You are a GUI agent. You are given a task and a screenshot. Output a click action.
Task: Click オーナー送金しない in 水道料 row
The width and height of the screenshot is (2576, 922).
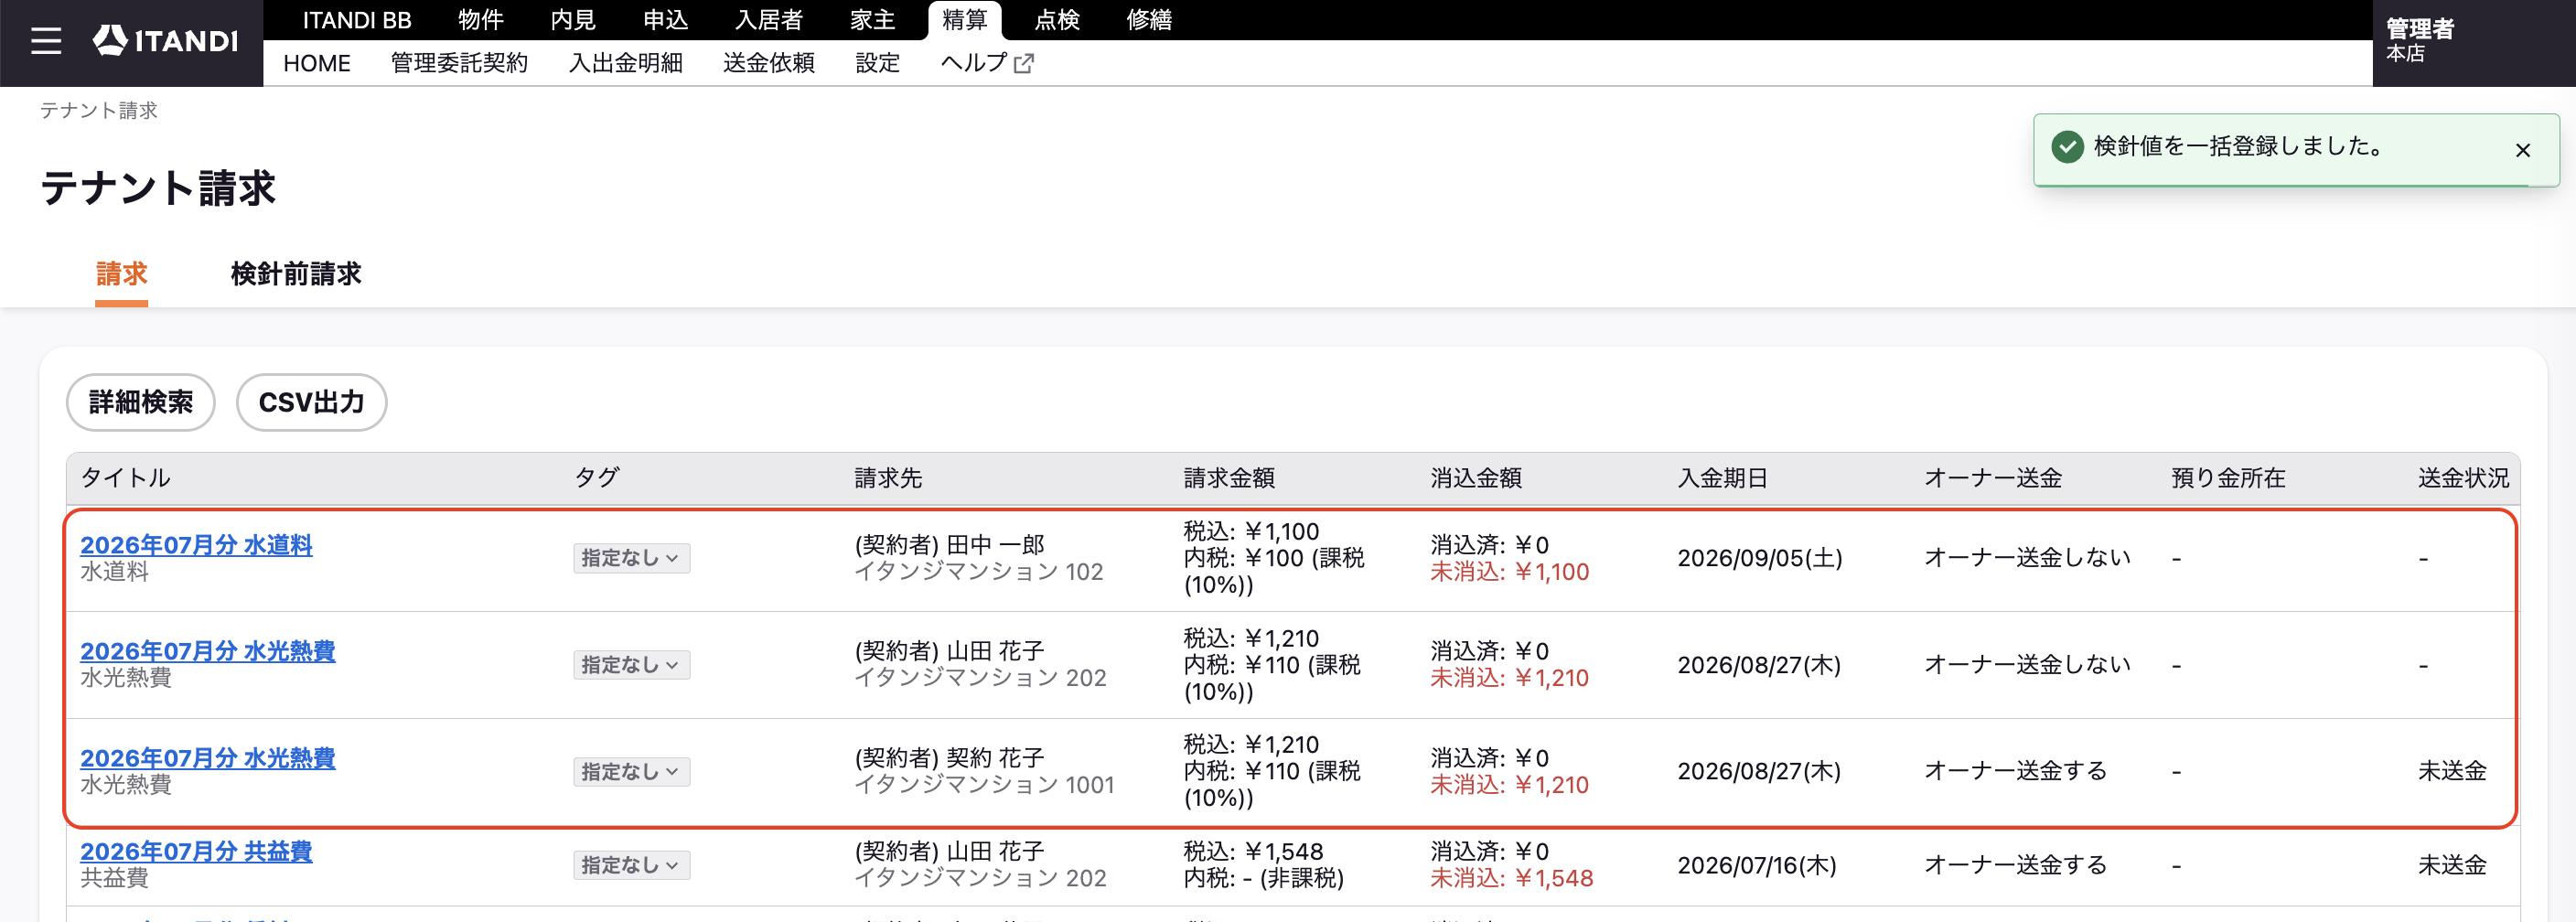2027,558
